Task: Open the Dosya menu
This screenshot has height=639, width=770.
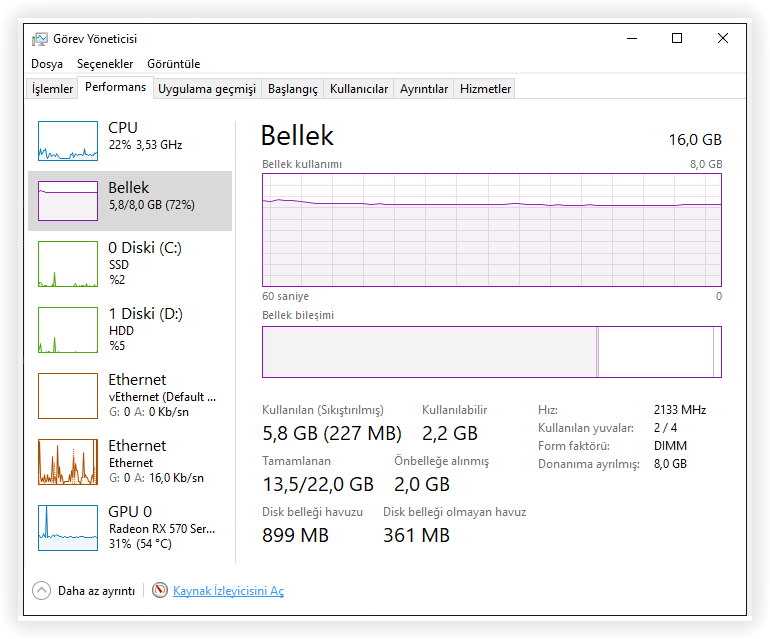Action: coord(47,64)
